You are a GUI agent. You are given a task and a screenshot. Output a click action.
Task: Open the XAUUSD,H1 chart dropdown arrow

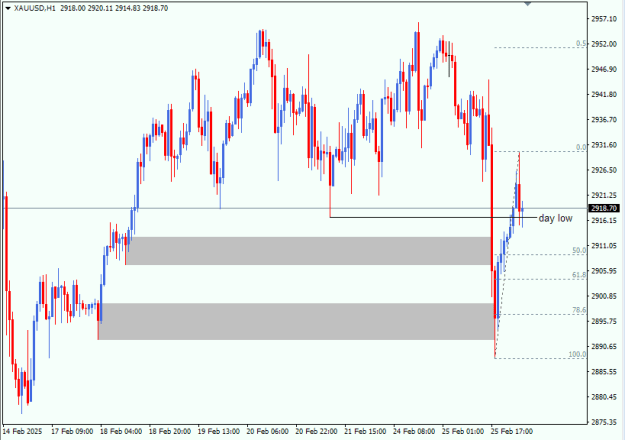click(8, 8)
